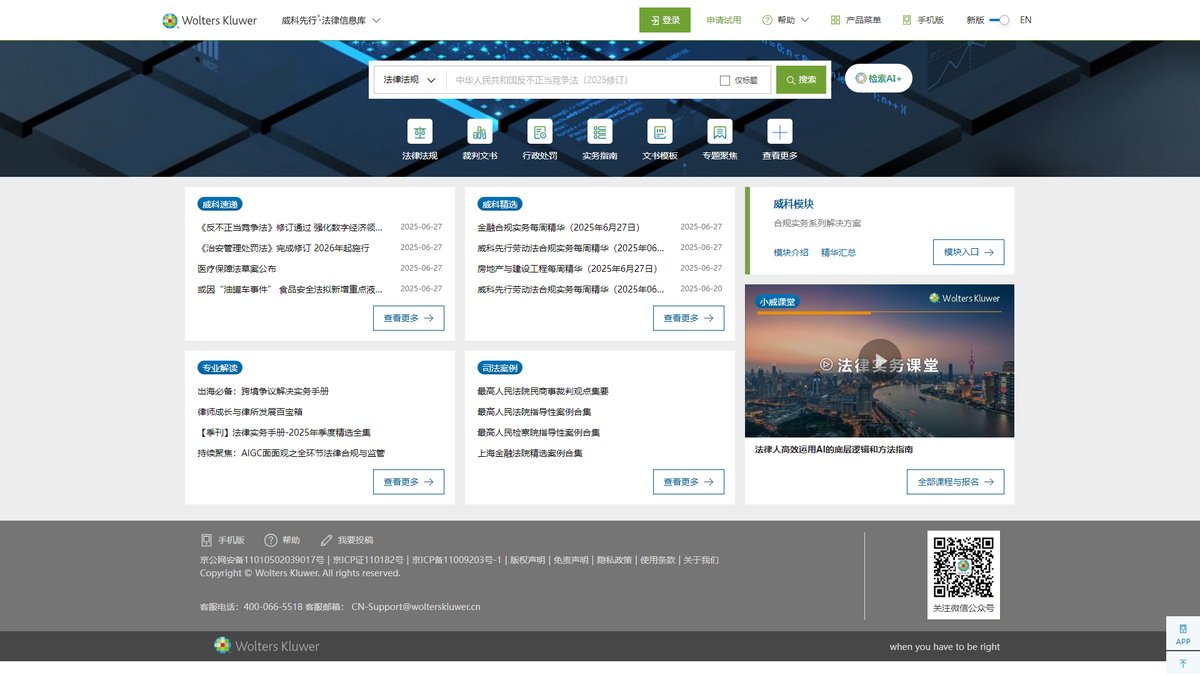This screenshot has width=1200, height=675.
Task: Expand the 法律法规 search type dropdown
Action: coord(410,80)
